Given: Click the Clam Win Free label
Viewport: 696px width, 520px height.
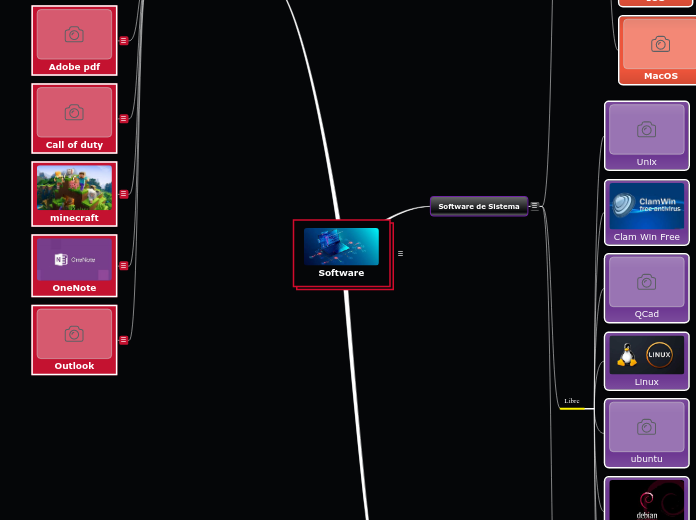Looking at the screenshot, I should (x=647, y=237).
